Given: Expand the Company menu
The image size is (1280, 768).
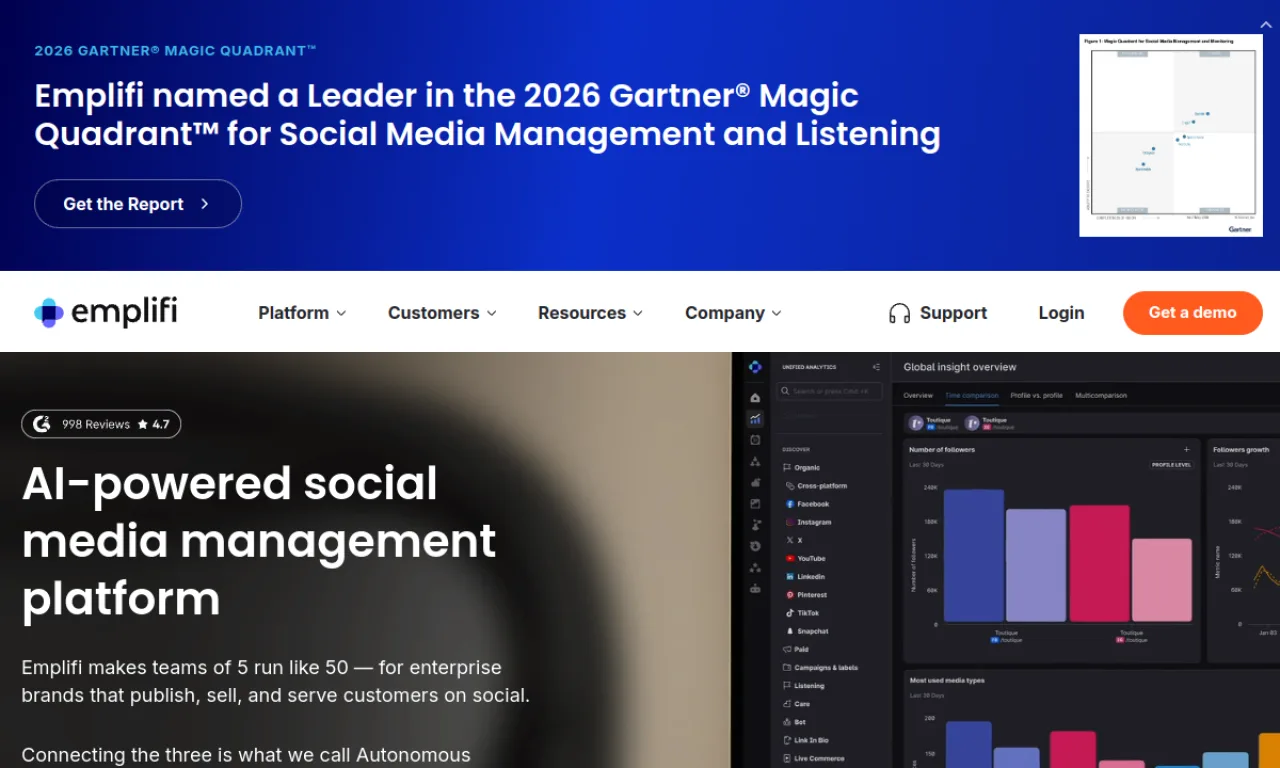Looking at the screenshot, I should point(733,313).
